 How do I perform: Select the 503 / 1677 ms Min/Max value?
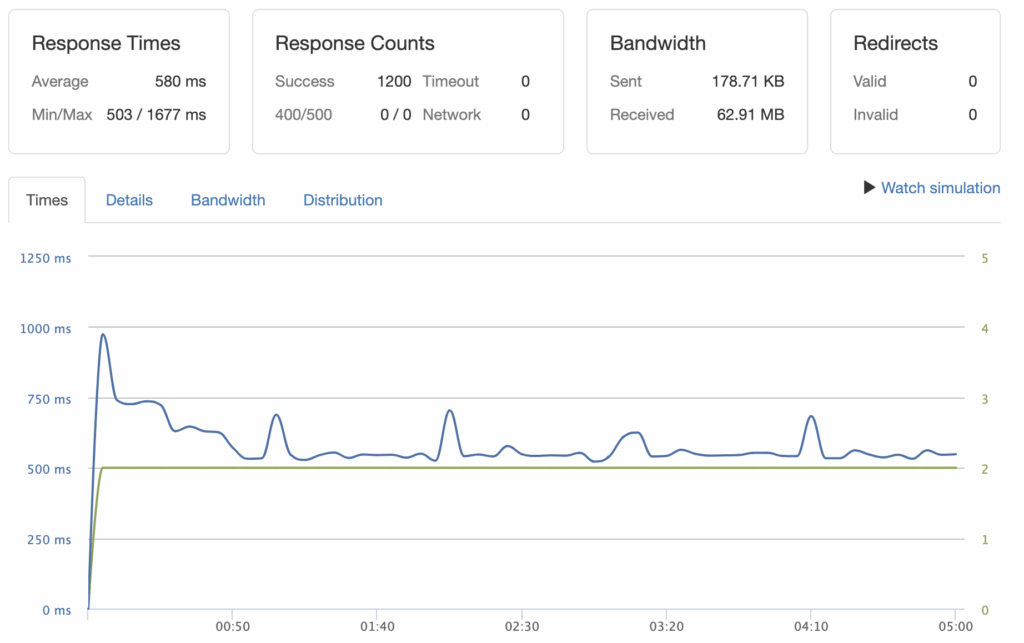pyautogui.click(x=156, y=115)
